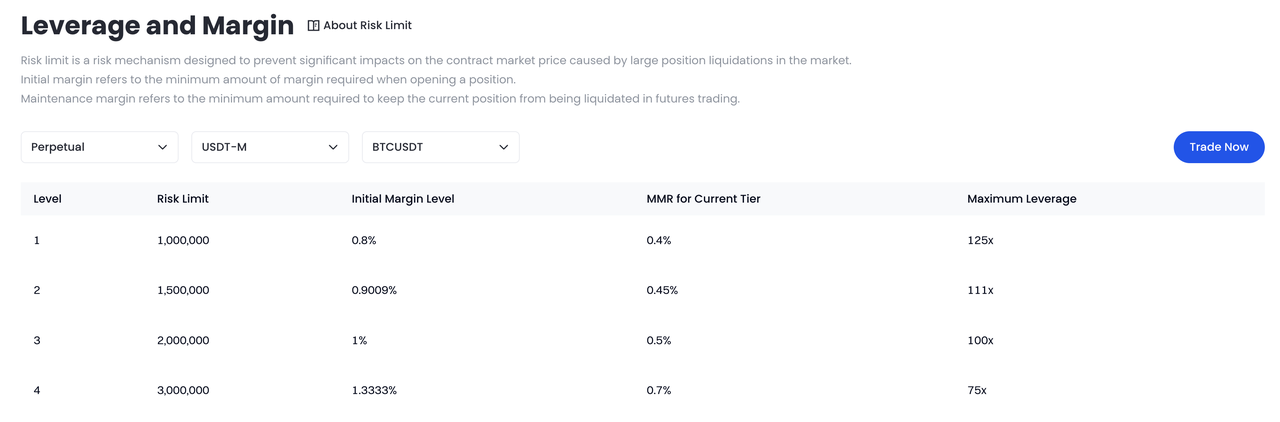Image resolution: width=1280 pixels, height=422 pixels.
Task: Click the Leverage and Margin page heading
Action: (x=157, y=25)
